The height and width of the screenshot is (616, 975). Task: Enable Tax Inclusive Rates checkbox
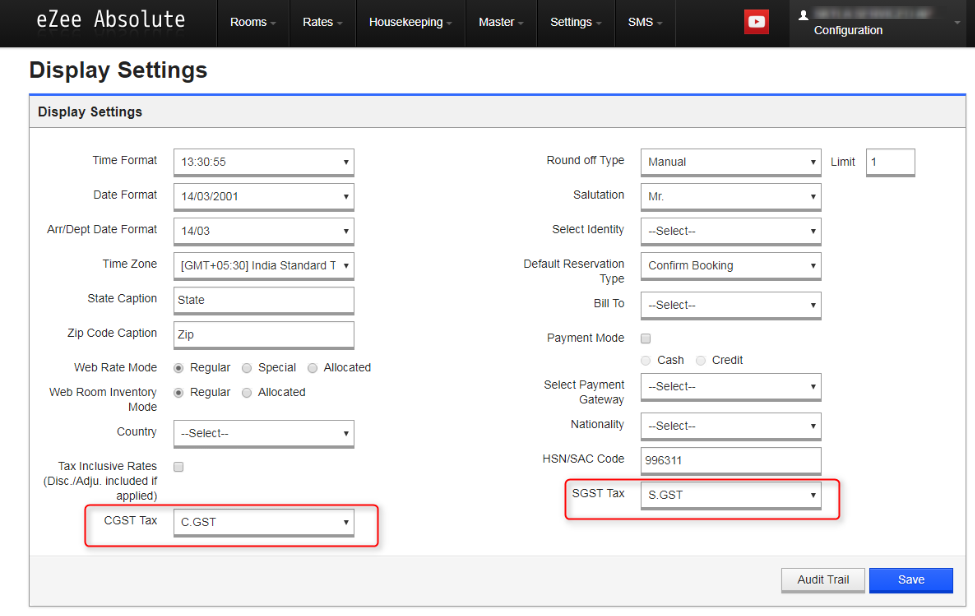click(x=178, y=467)
